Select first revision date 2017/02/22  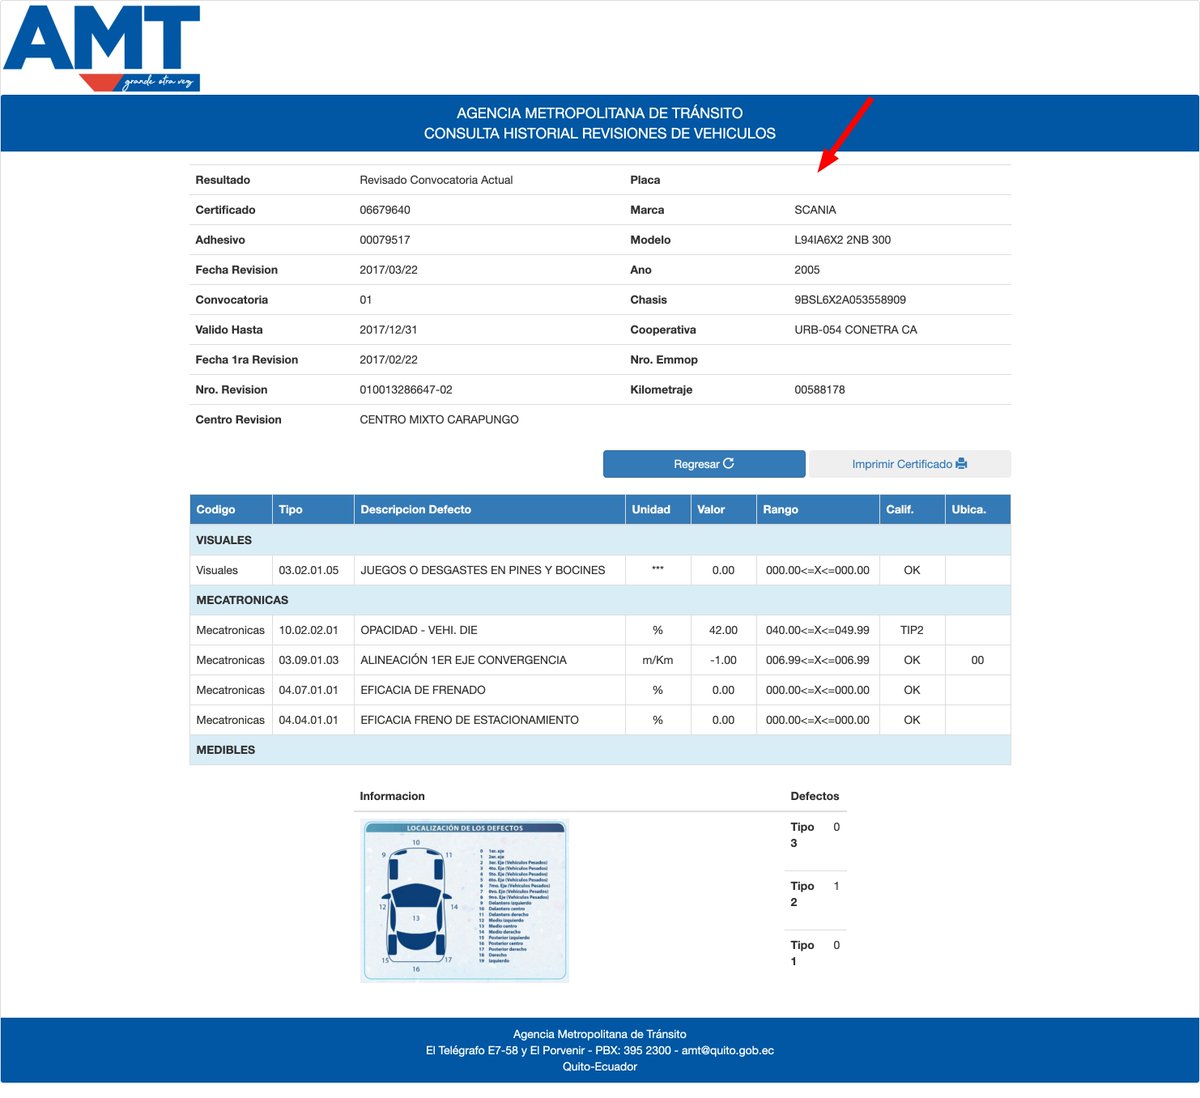click(x=389, y=360)
